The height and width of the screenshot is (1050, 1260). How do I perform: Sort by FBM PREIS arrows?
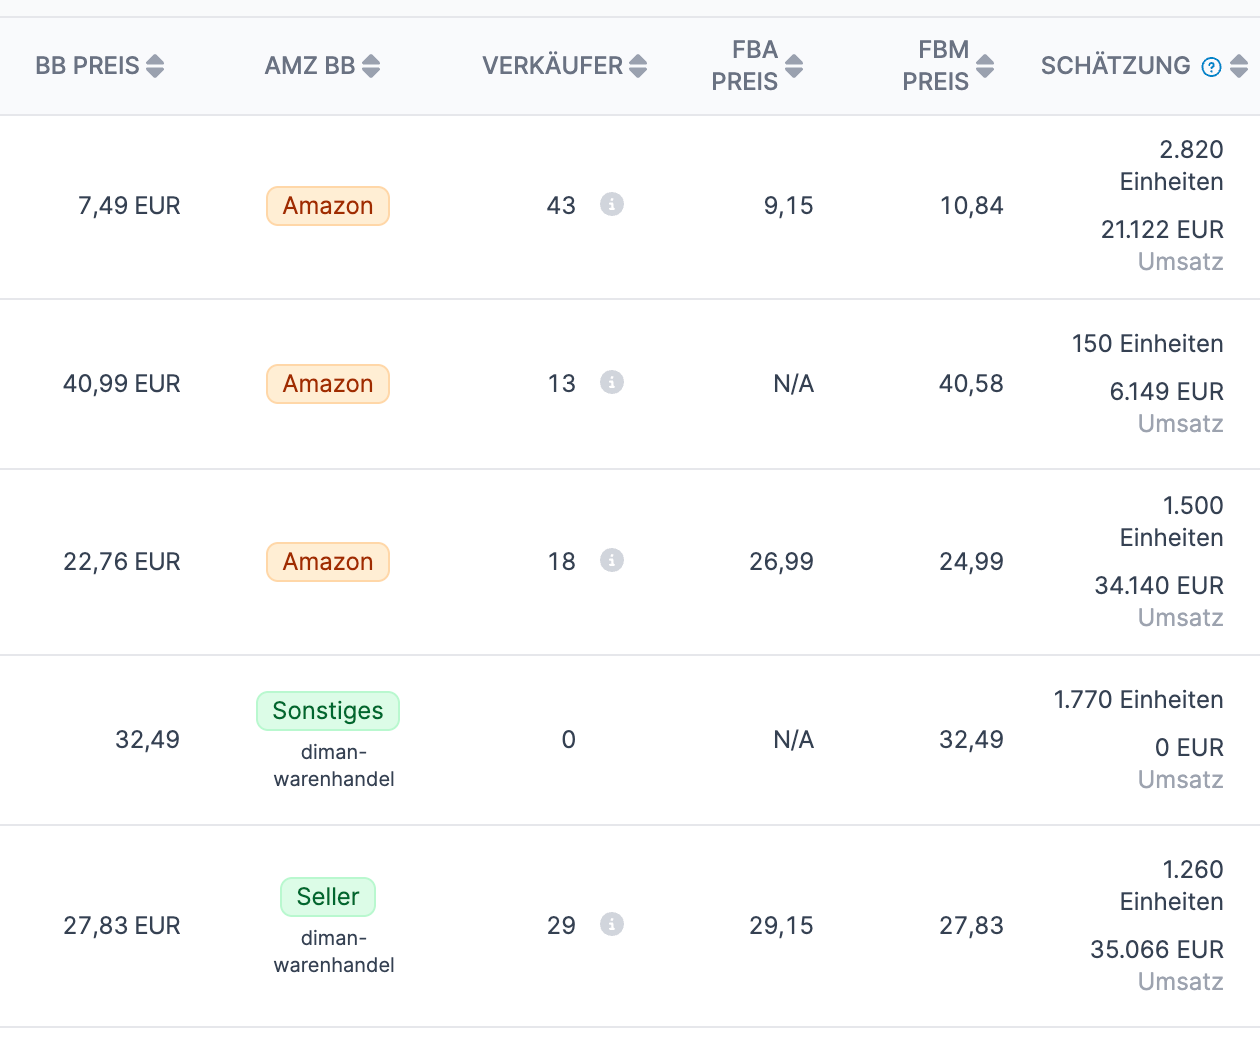tap(985, 66)
